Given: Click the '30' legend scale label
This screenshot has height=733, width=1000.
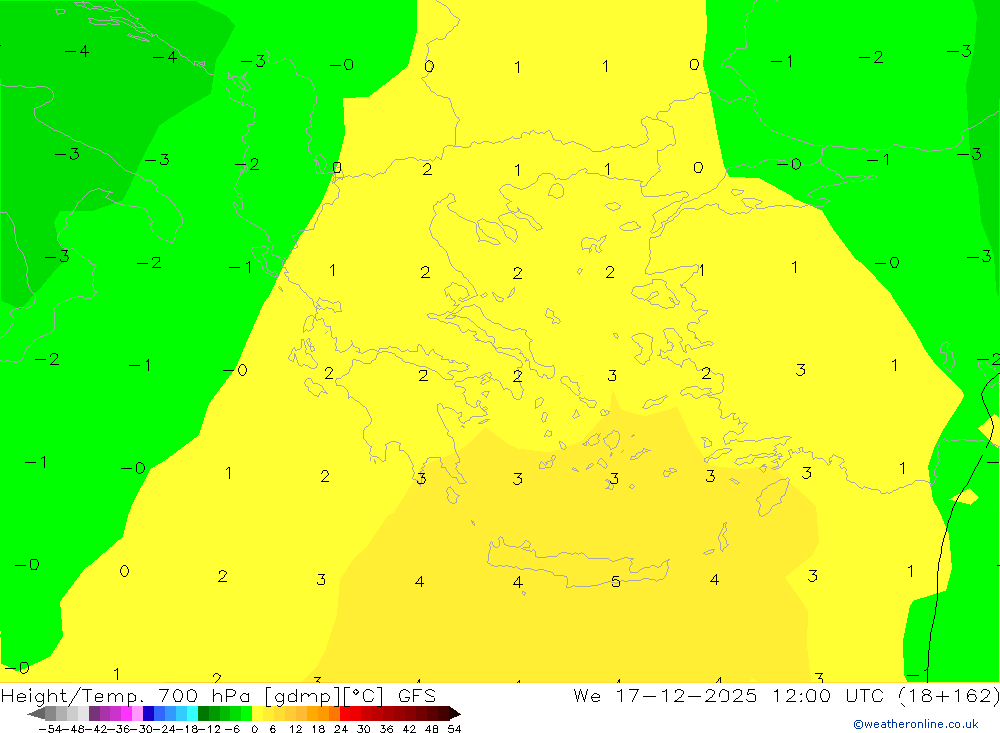Looking at the screenshot, I should tap(364, 729).
